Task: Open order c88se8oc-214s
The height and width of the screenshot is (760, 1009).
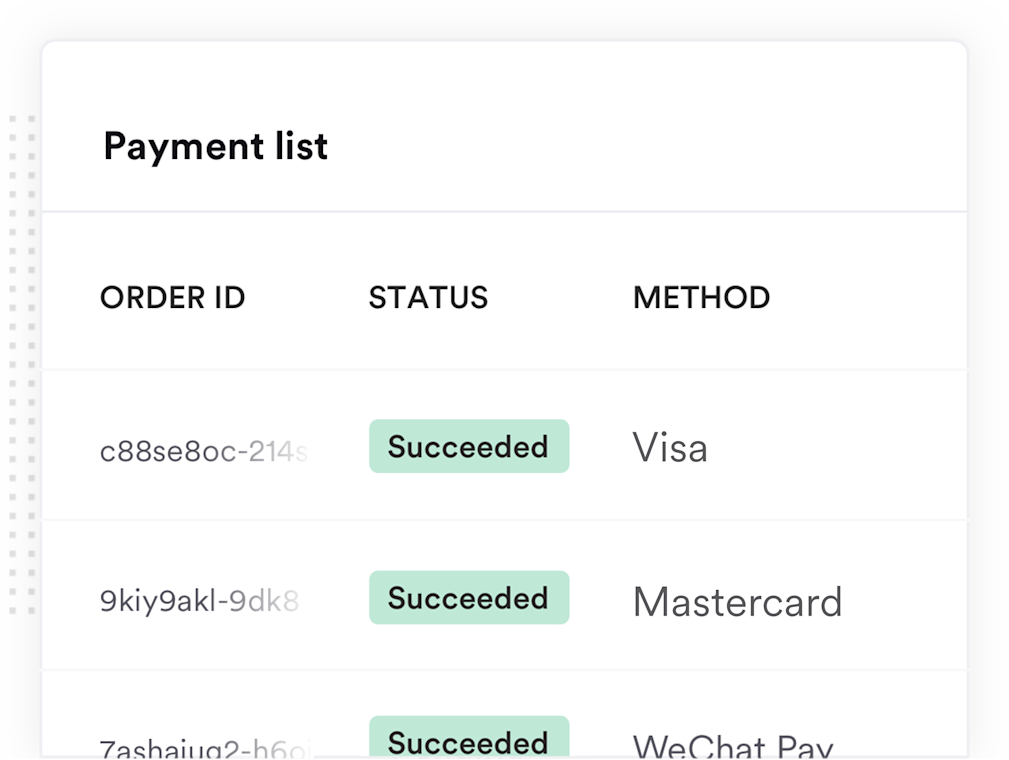Action: coord(204,451)
